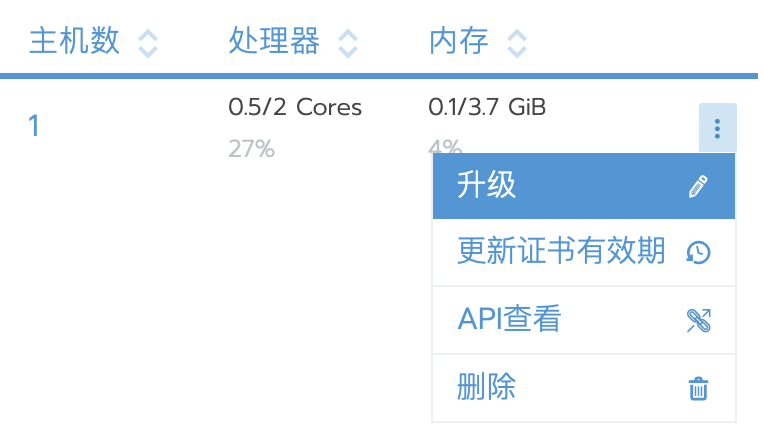Sort by 处理器 using its sort arrows

348,43
